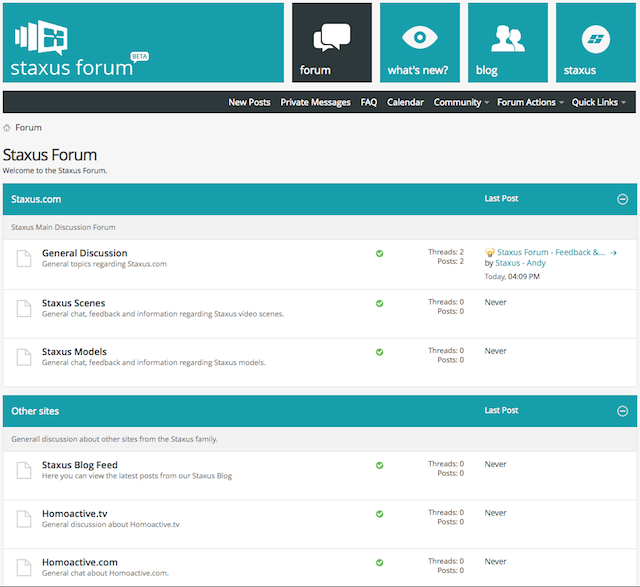Image resolution: width=640 pixels, height=587 pixels.
Task: Collapse the Staxus.com category
Action: [622, 199]
